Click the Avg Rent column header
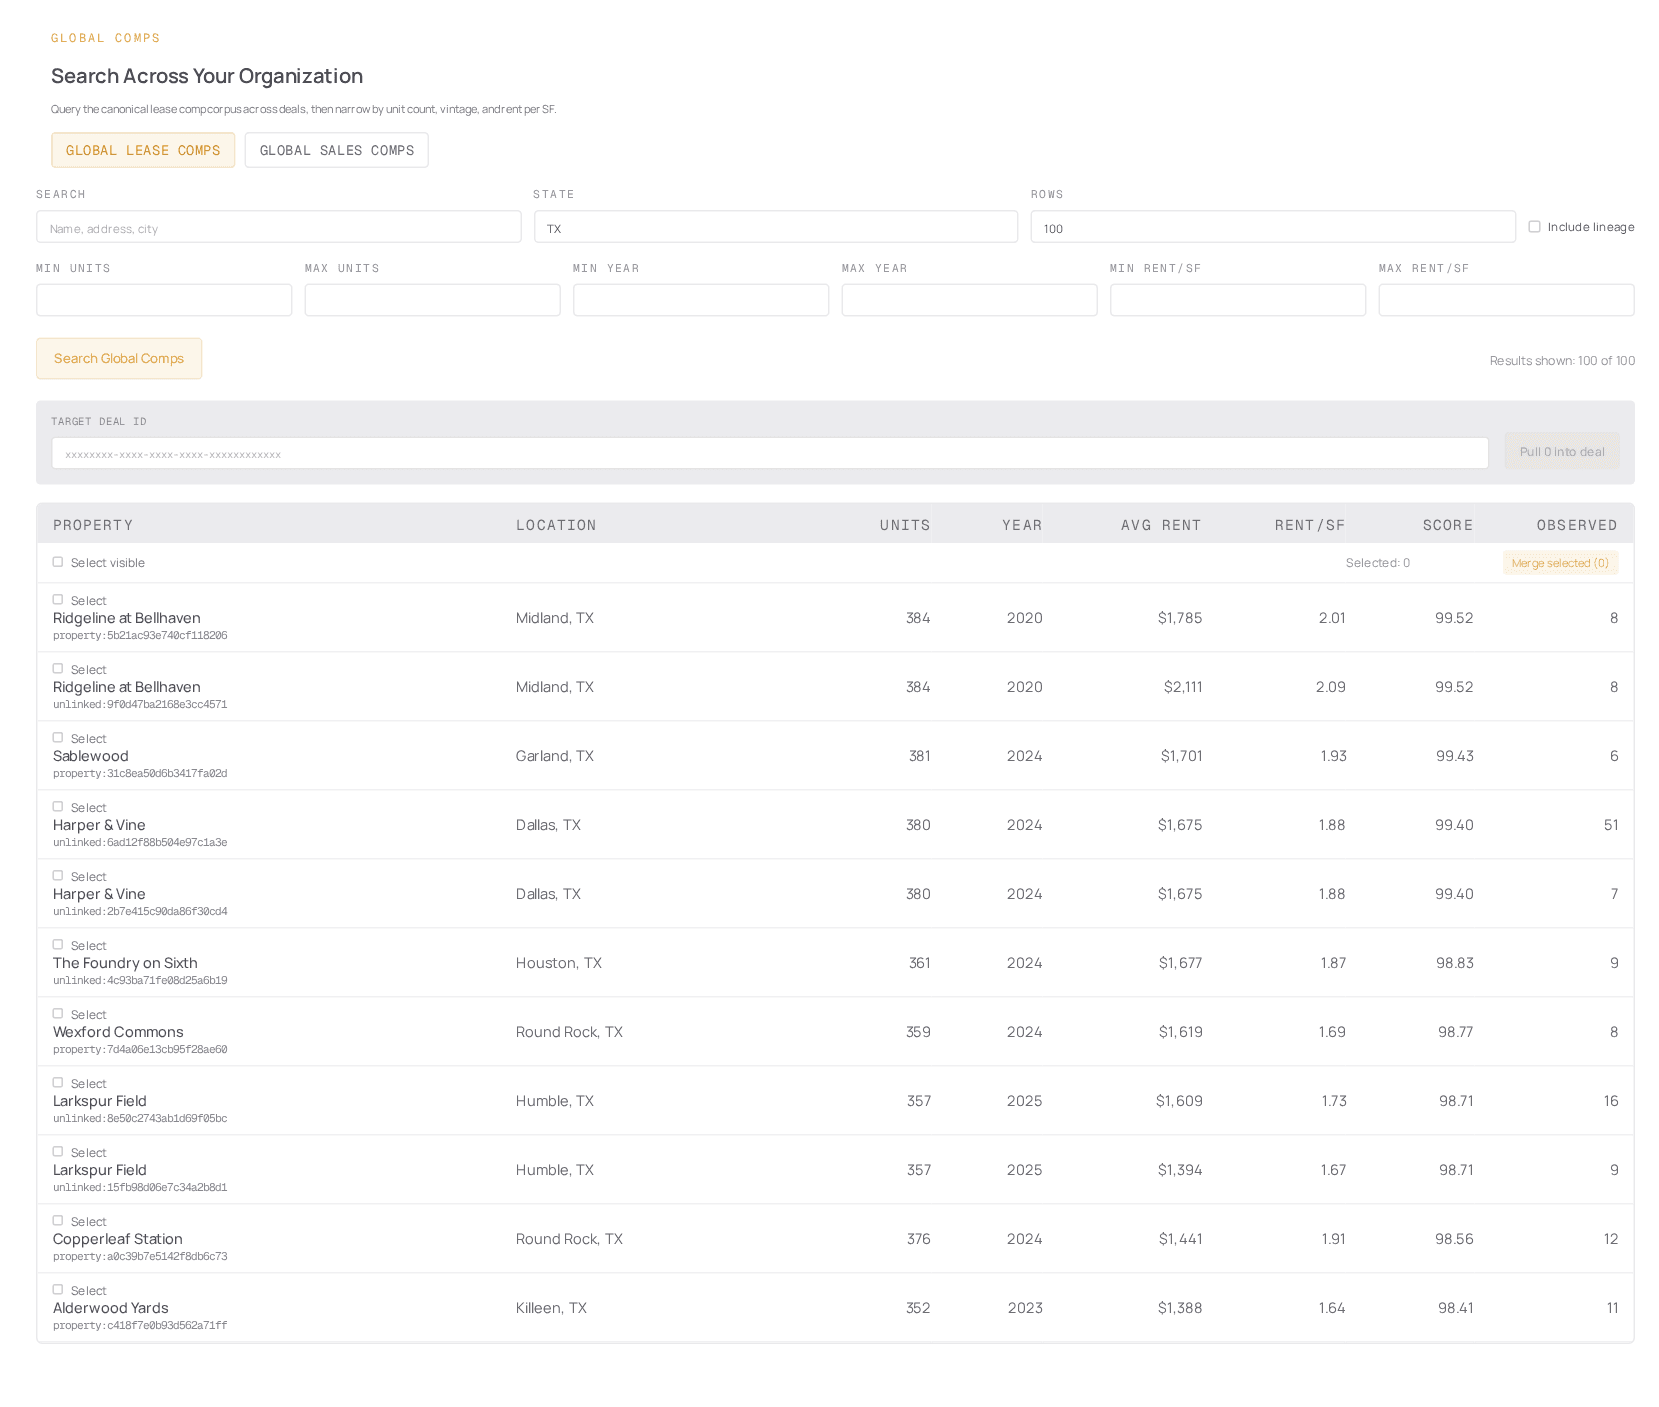This screenshot has width=1659, height=1407. [x=1161, y=525]
